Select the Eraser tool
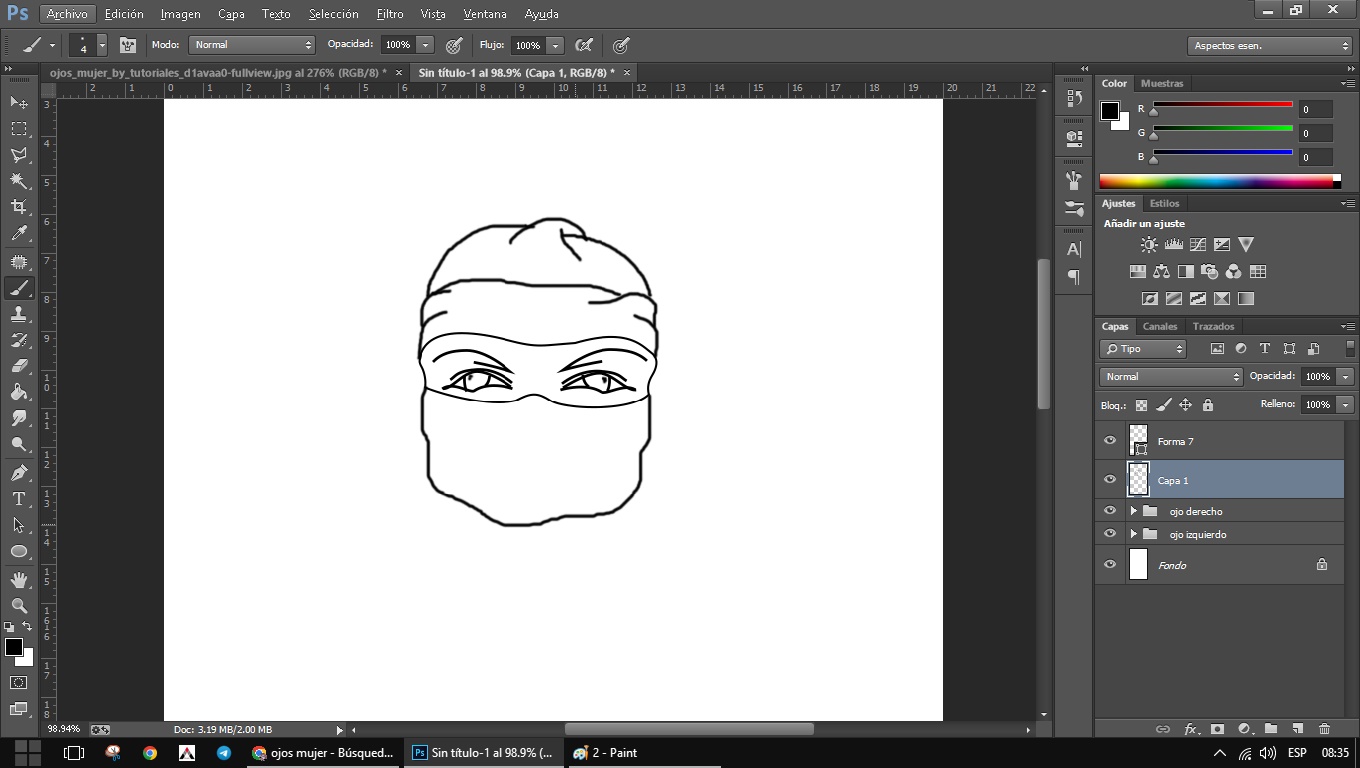Screen dimensions: 1360x768 [19, 366]
